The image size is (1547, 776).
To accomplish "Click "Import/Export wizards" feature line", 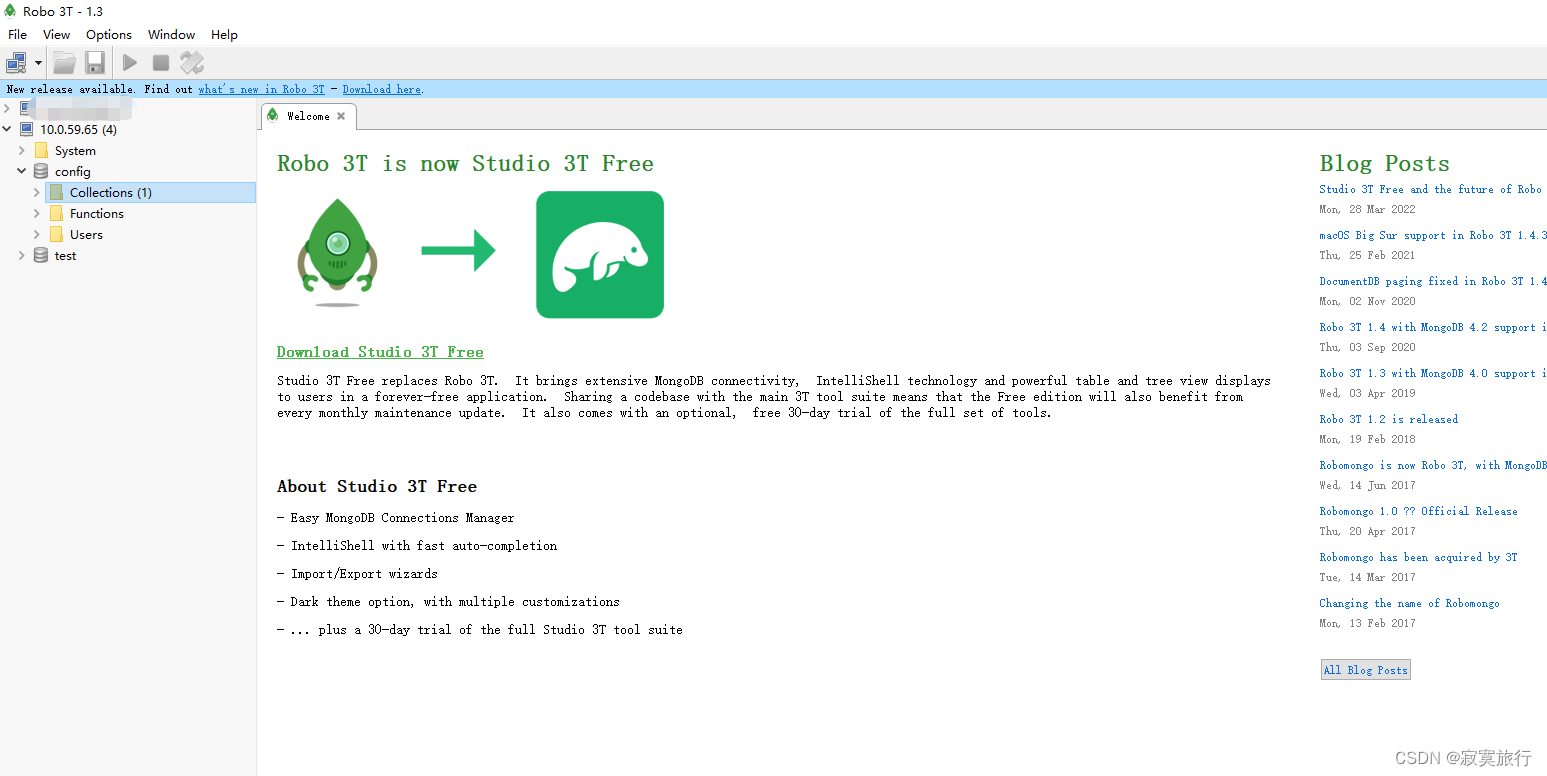I will [x=357, y=574].
